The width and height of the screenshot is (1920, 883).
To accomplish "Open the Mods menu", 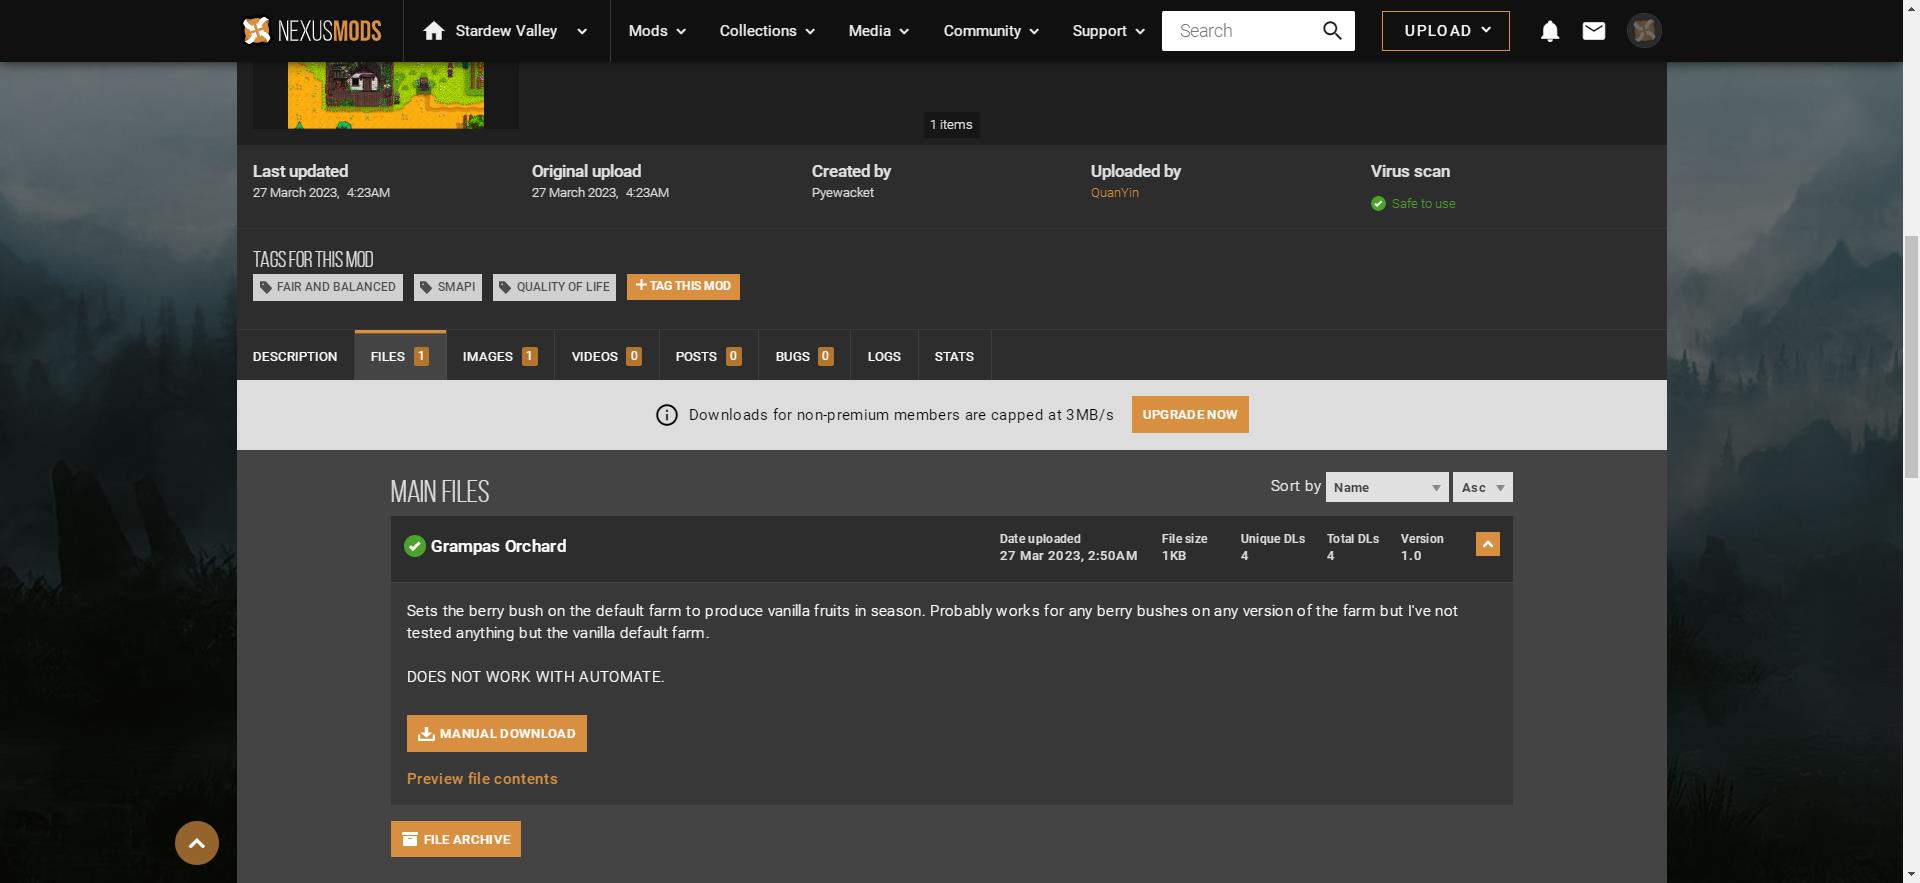I will [x=657, y=31].
